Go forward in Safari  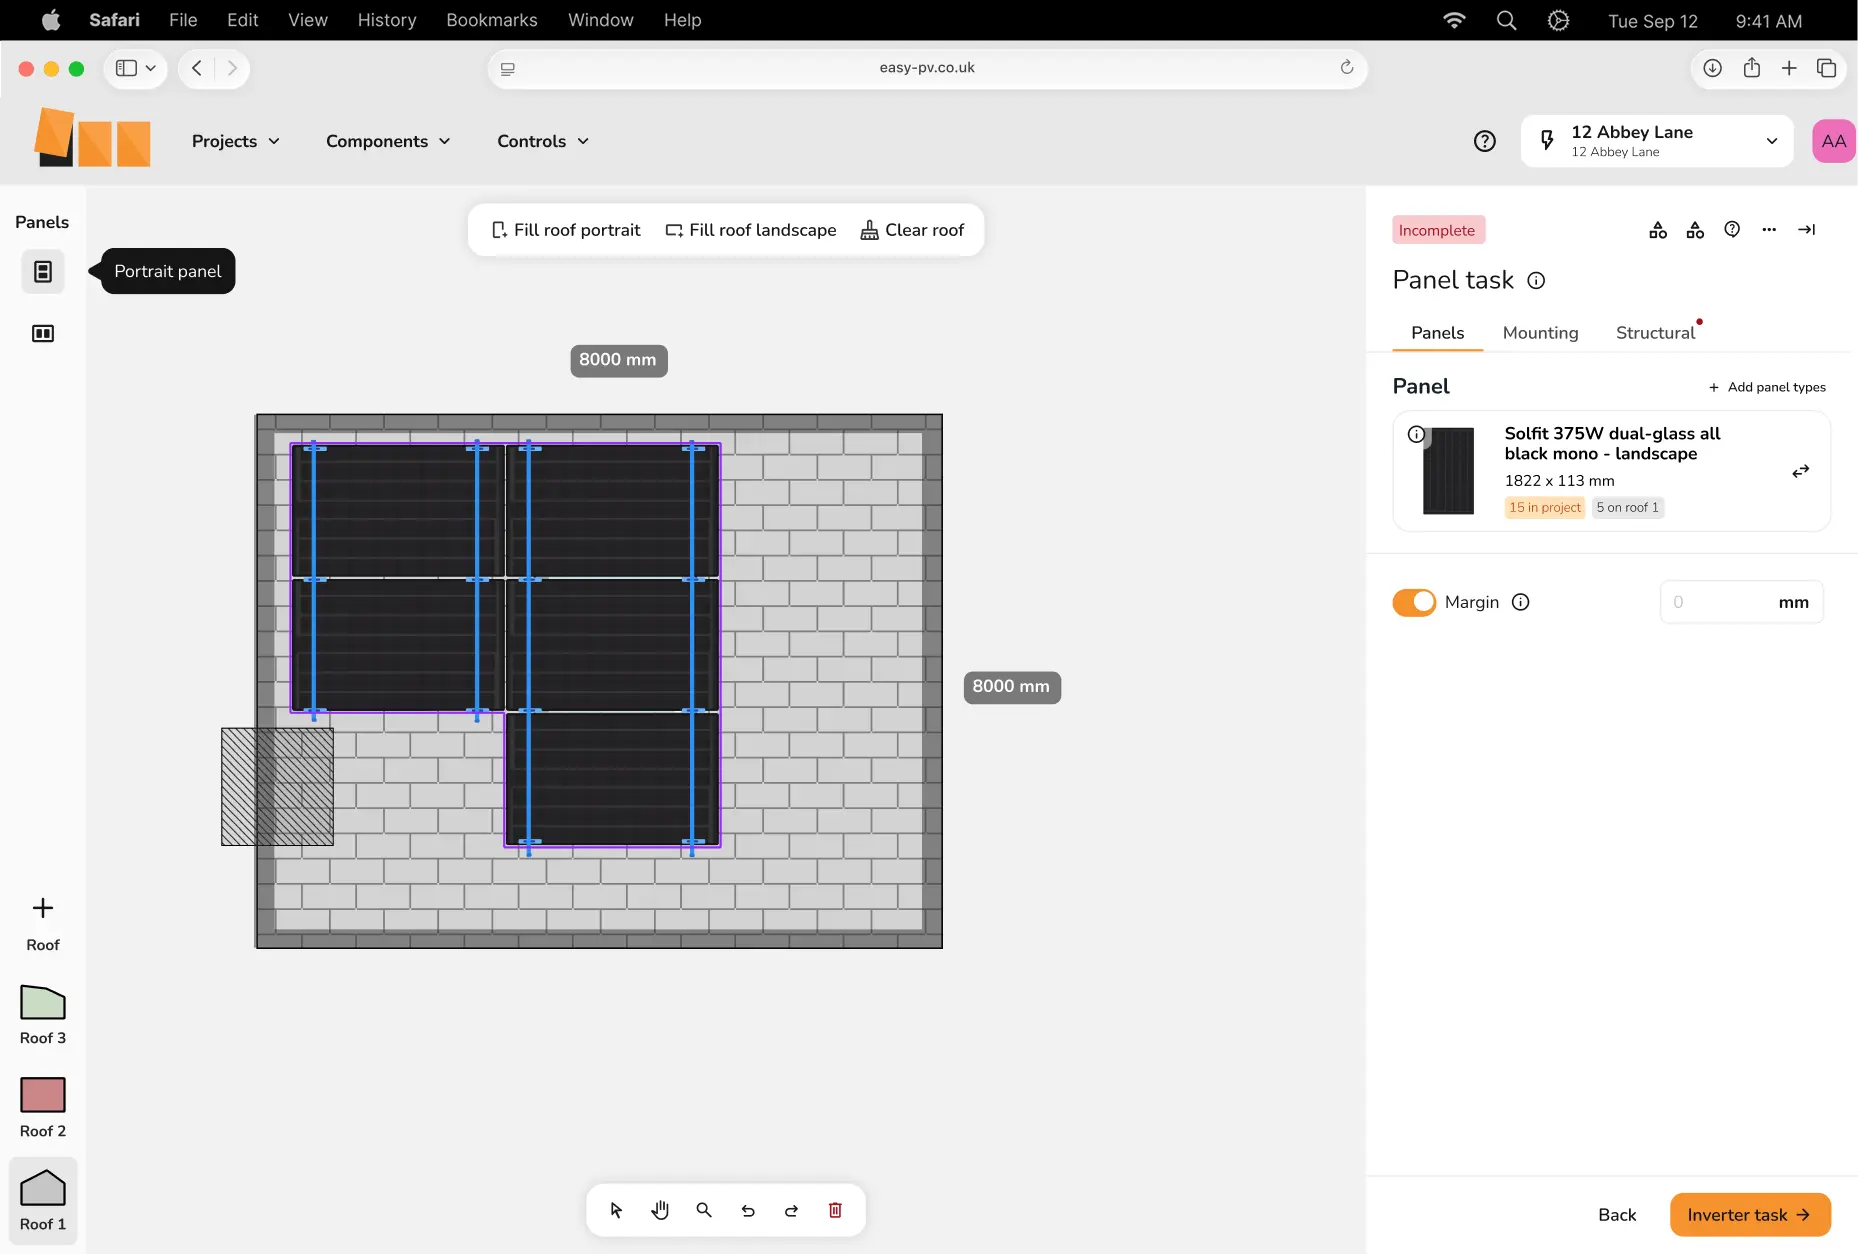(232, 68)
